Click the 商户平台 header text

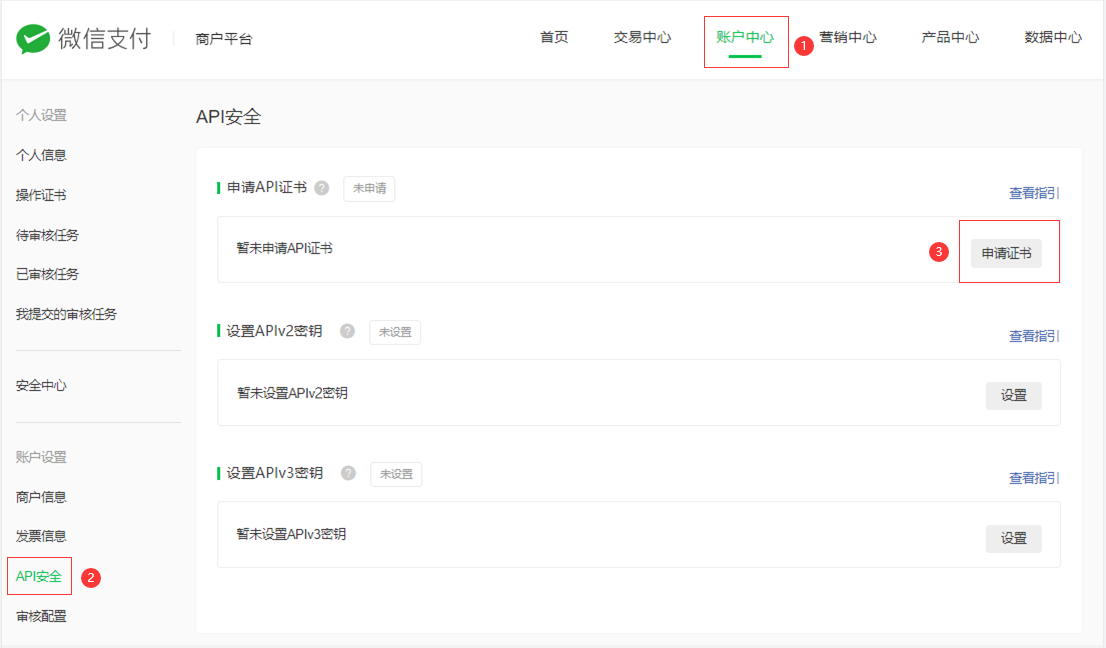[x=224, y=39]
